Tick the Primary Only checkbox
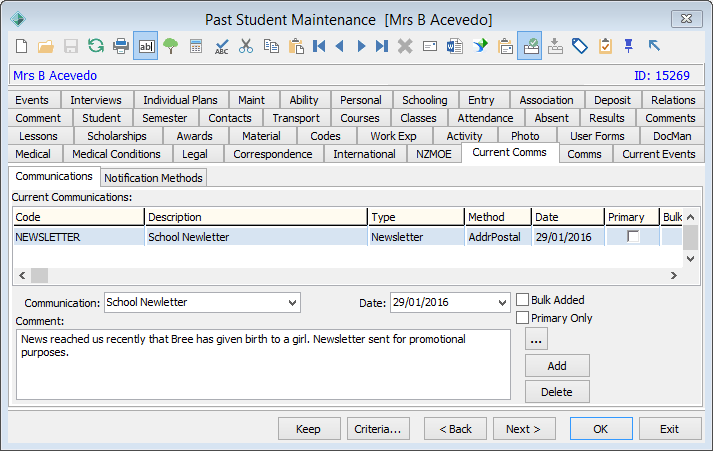This screenshot has width=713, height=451. pyautogui.click(x=522, y=317)
